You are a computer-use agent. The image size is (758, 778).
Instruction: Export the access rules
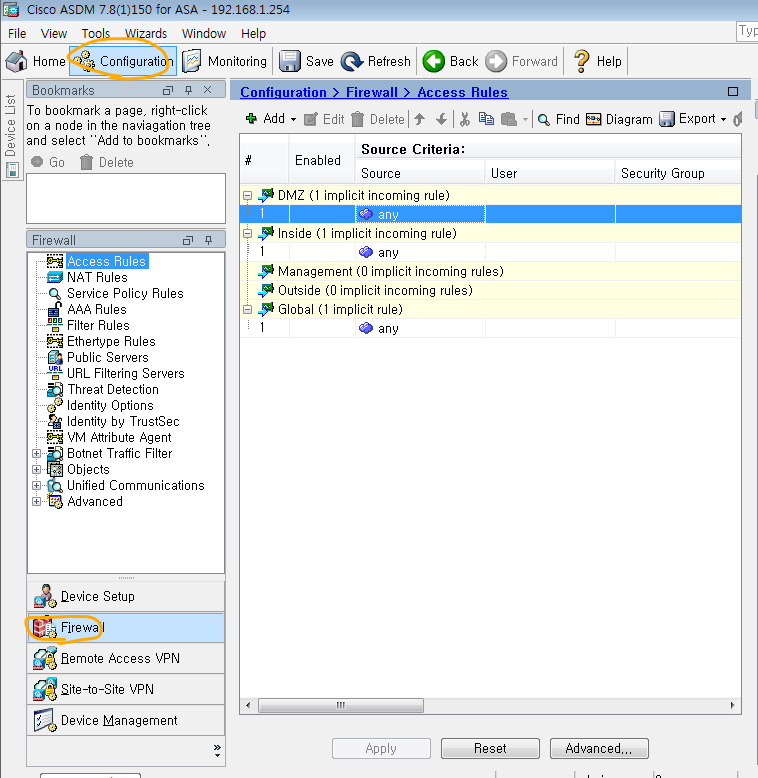click(x=688, y=119)
